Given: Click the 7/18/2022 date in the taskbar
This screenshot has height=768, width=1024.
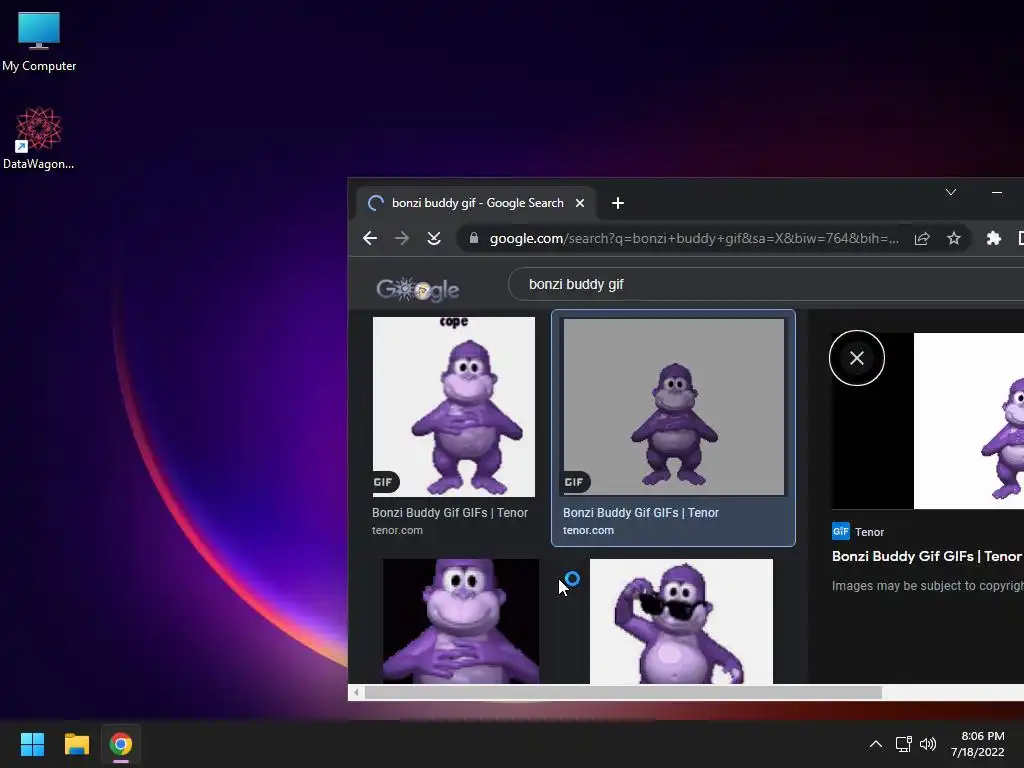Looking at the screenshot, I should click(x=977, y=752).
